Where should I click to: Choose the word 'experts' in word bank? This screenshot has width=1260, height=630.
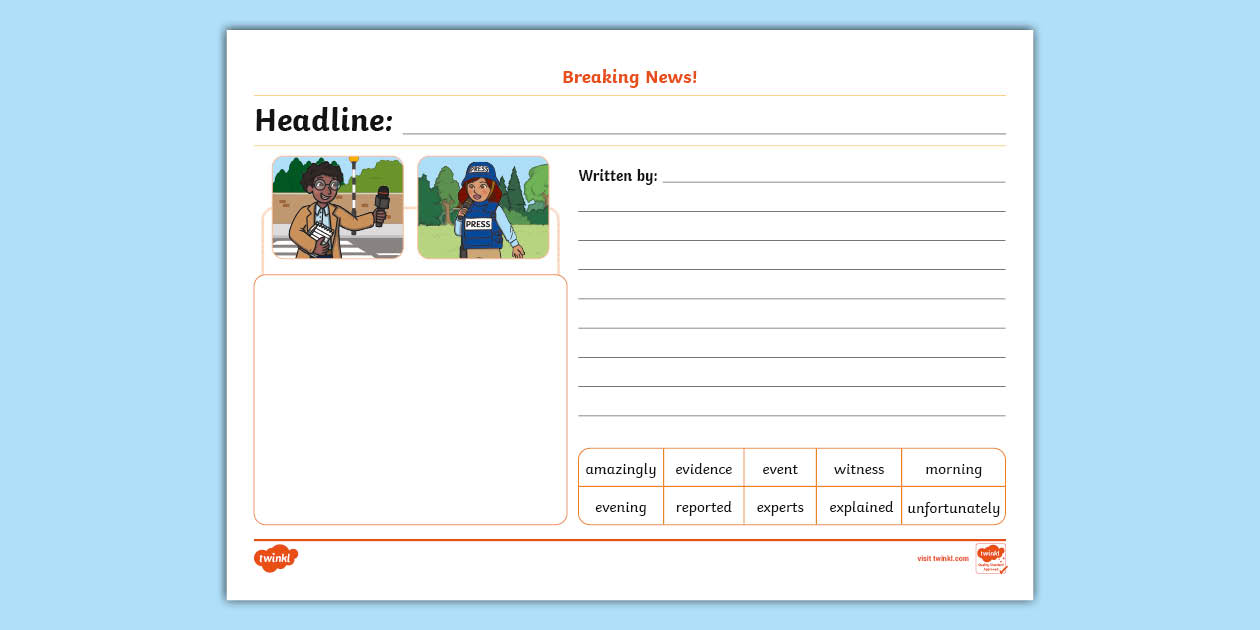(x=780, y=507)
